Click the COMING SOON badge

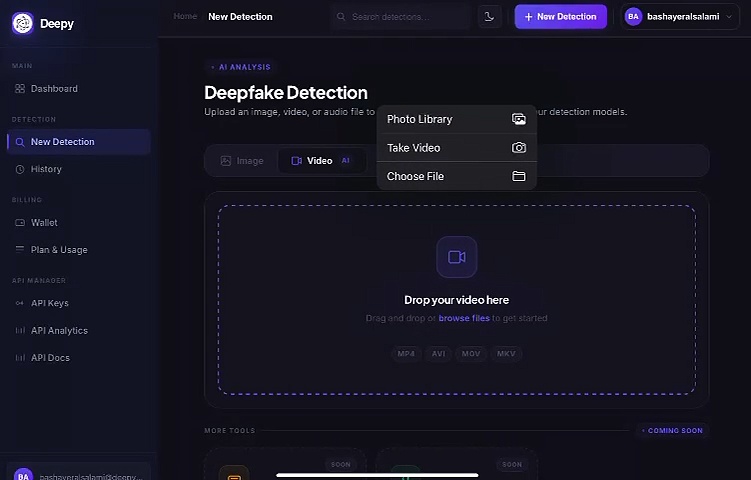(x=672, y=431)
